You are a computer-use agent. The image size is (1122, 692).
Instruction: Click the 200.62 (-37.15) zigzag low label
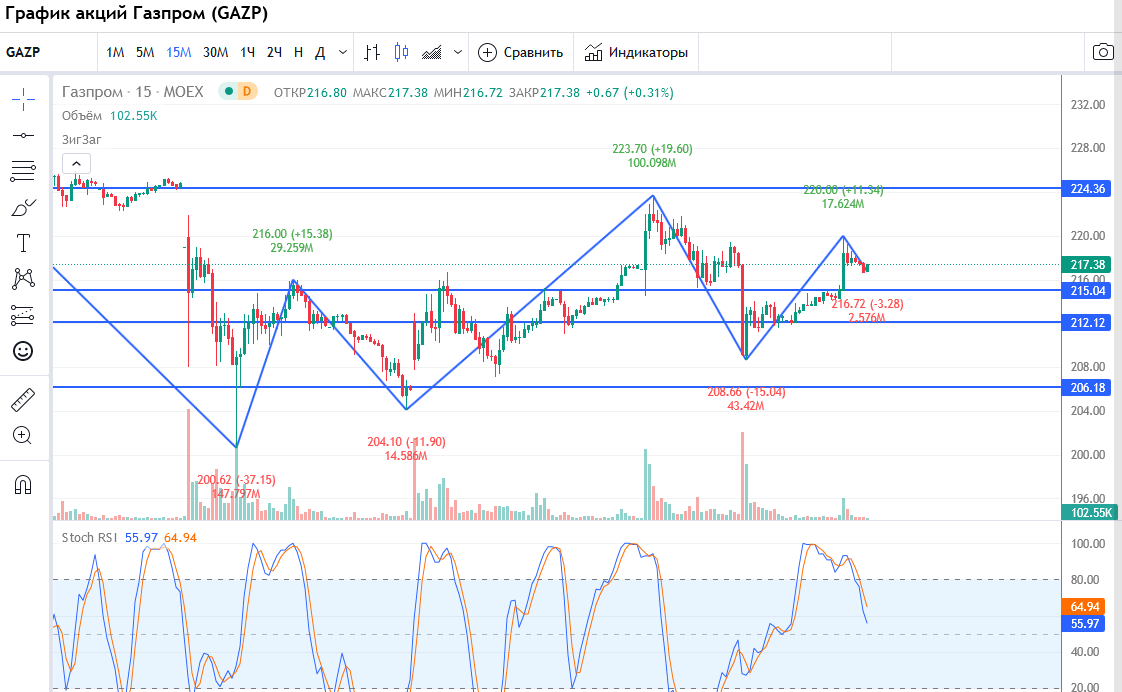tap(236, 480)
